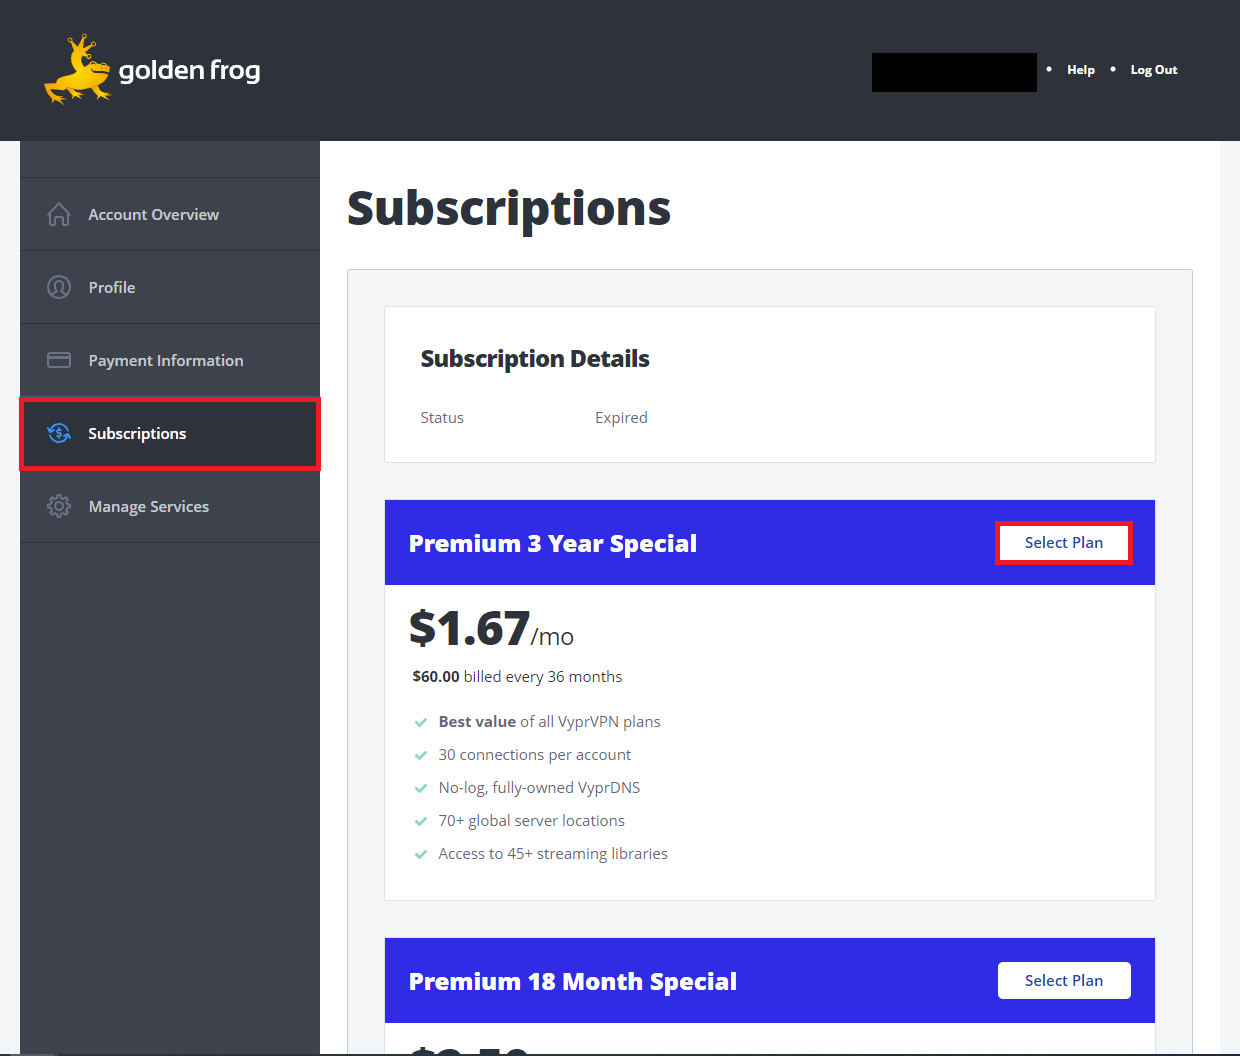The width and height of the screenshot is (1240, 1056).
Task: Click the checkmark next to 70+ global server locations
Action: [x=421, y=820]
